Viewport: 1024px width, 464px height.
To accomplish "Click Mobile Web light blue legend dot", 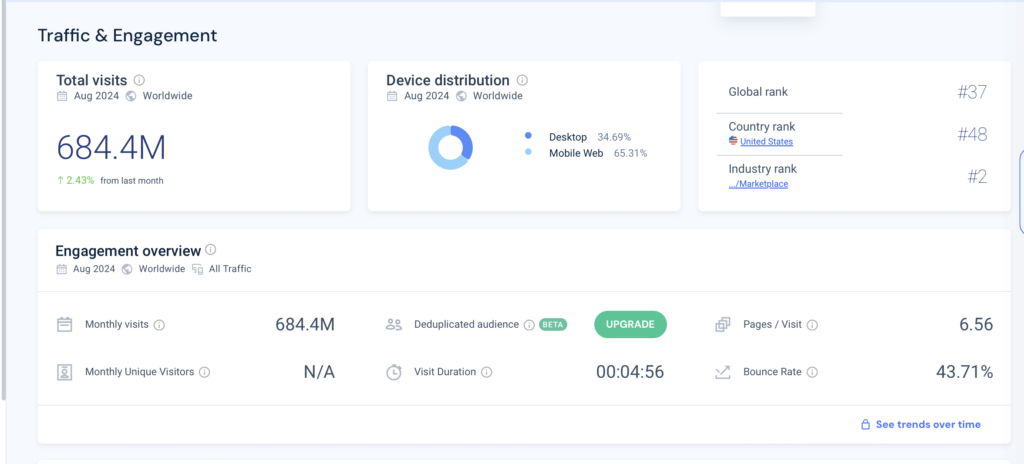I will pyautogui.click(x=528, y=152).
